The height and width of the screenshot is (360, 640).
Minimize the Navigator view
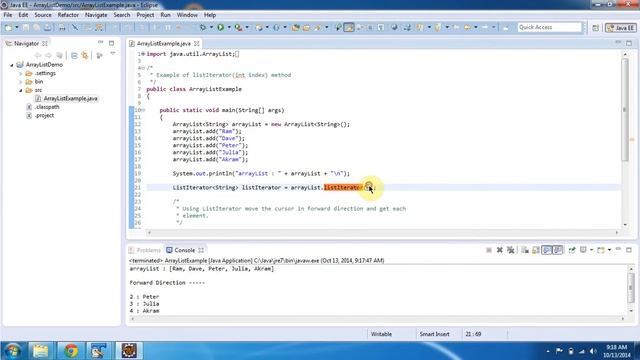pos(100,43)
